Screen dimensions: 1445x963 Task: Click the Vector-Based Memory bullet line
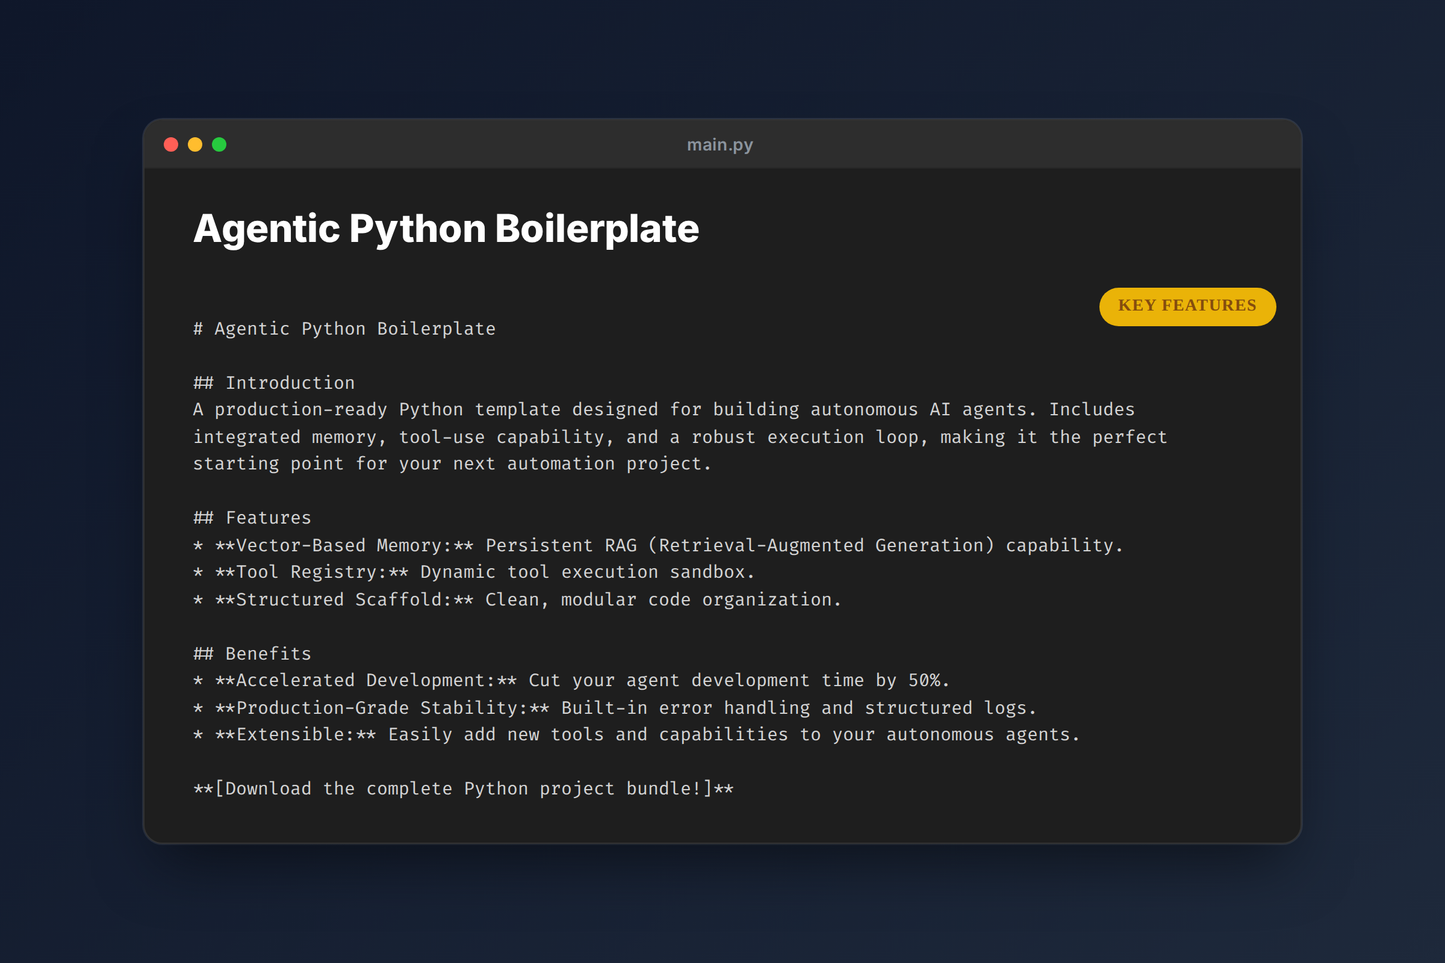[x=658, y=545]
